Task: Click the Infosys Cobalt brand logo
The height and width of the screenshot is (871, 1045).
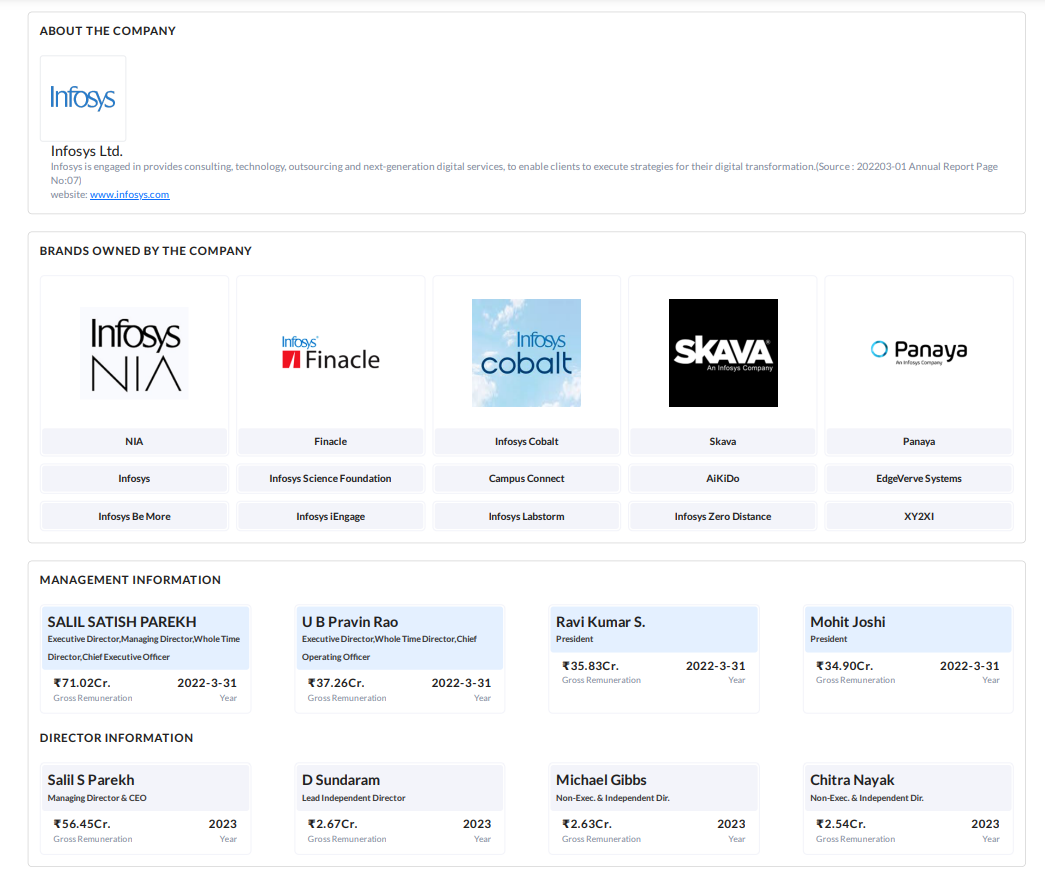Action: (526, 353)
